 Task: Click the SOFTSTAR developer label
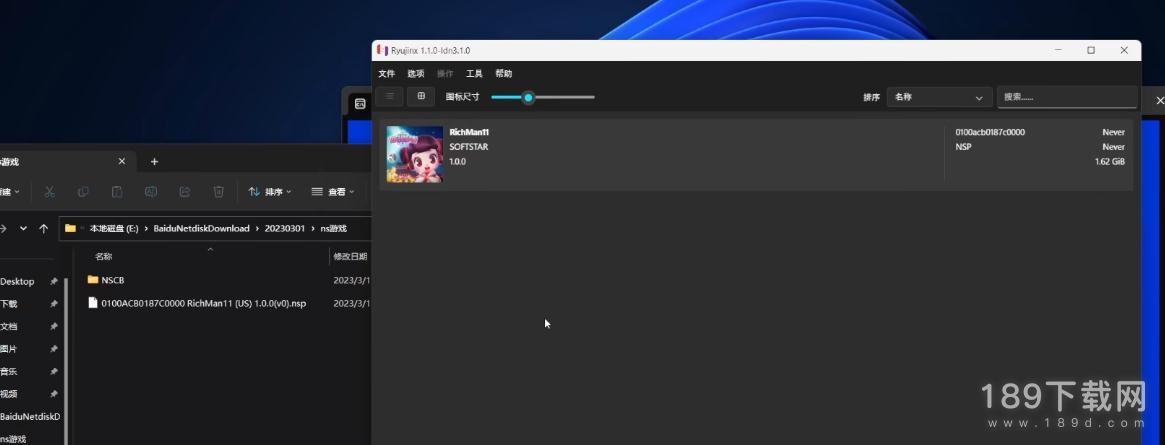[x=469, y=147]
